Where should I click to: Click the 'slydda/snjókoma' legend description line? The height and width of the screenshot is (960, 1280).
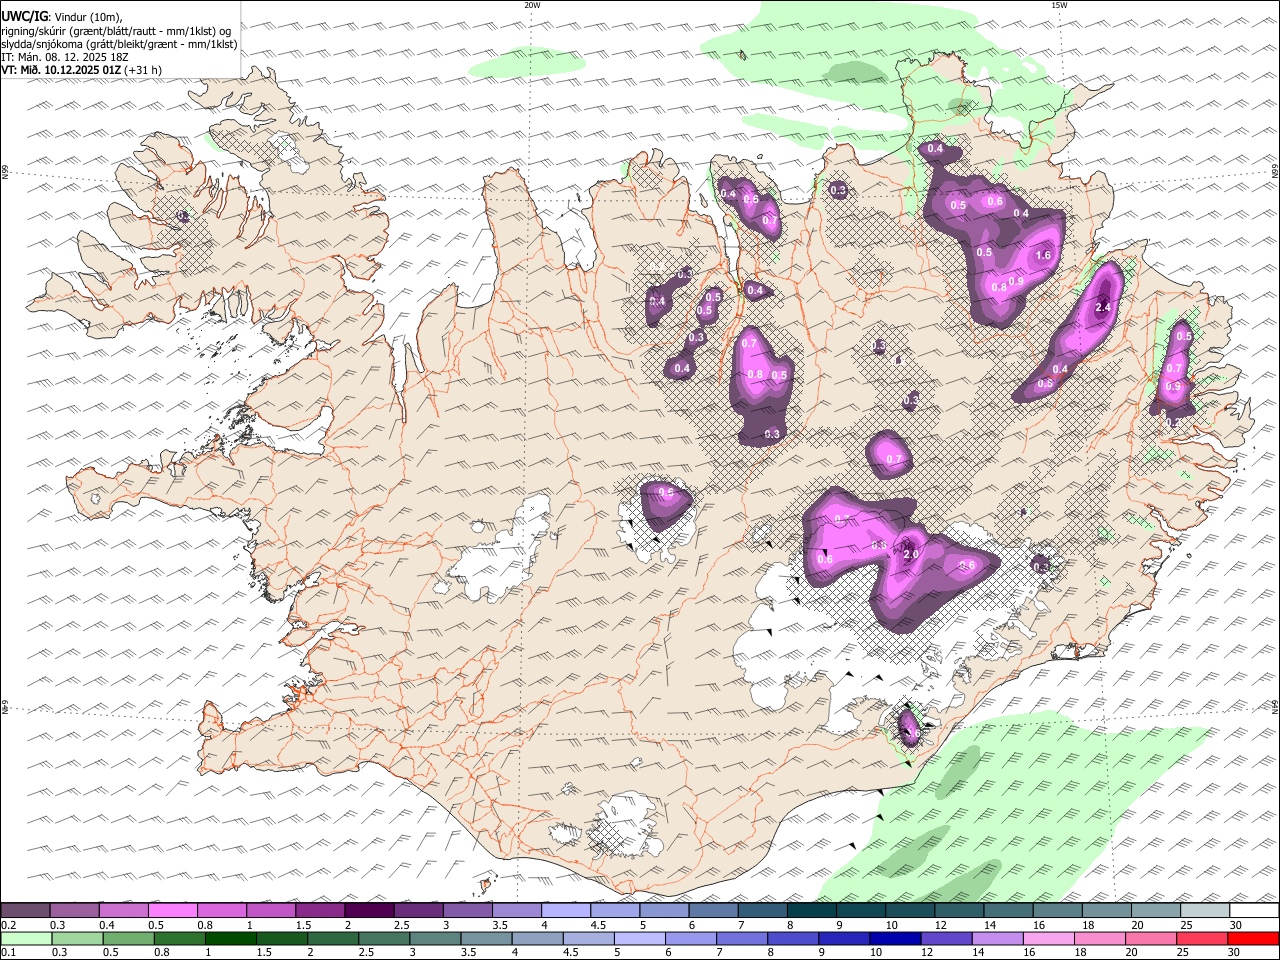[119, 44]
